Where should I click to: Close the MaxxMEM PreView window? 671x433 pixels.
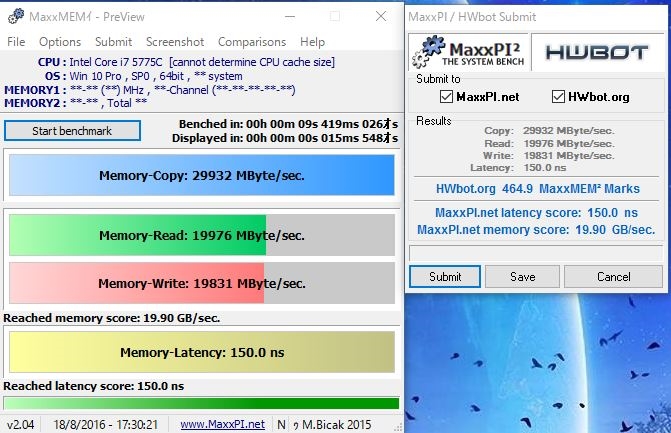coord(381,16)
